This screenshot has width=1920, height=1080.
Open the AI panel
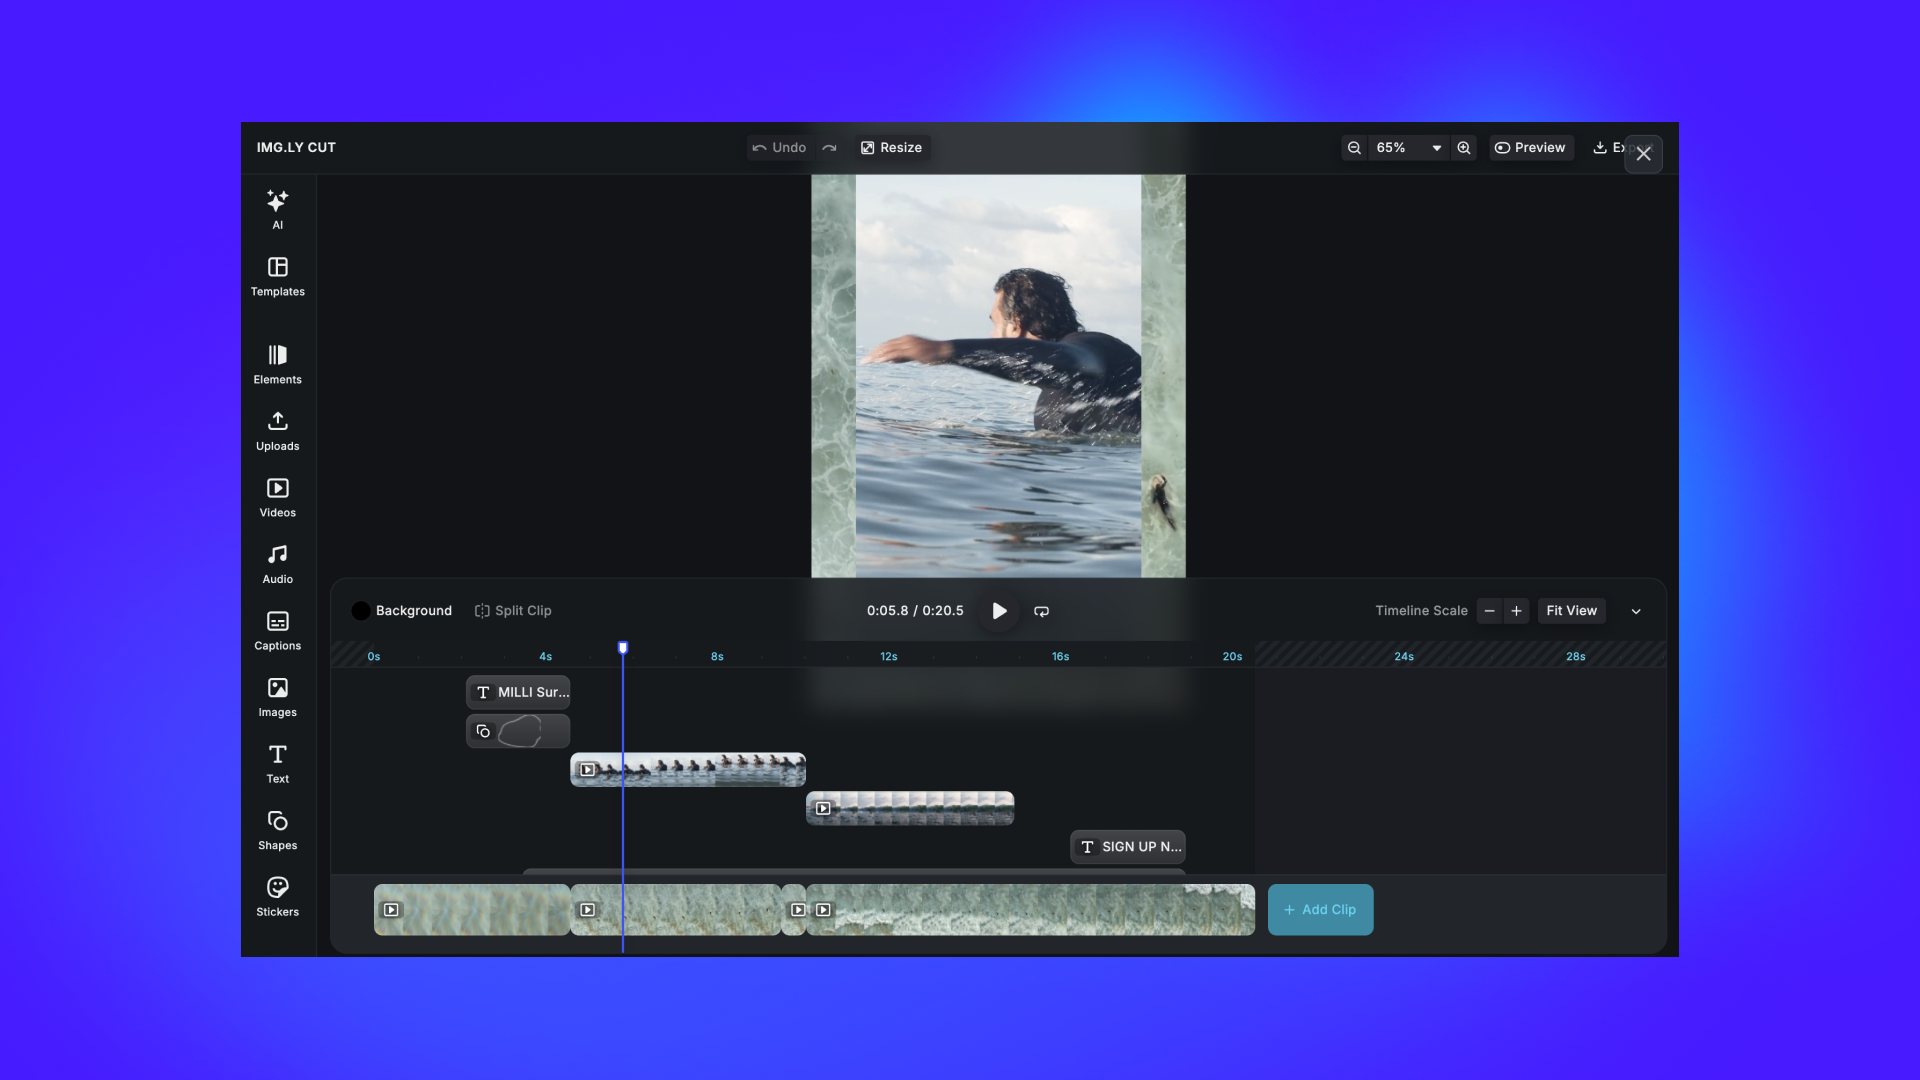[x=277, y=207]
